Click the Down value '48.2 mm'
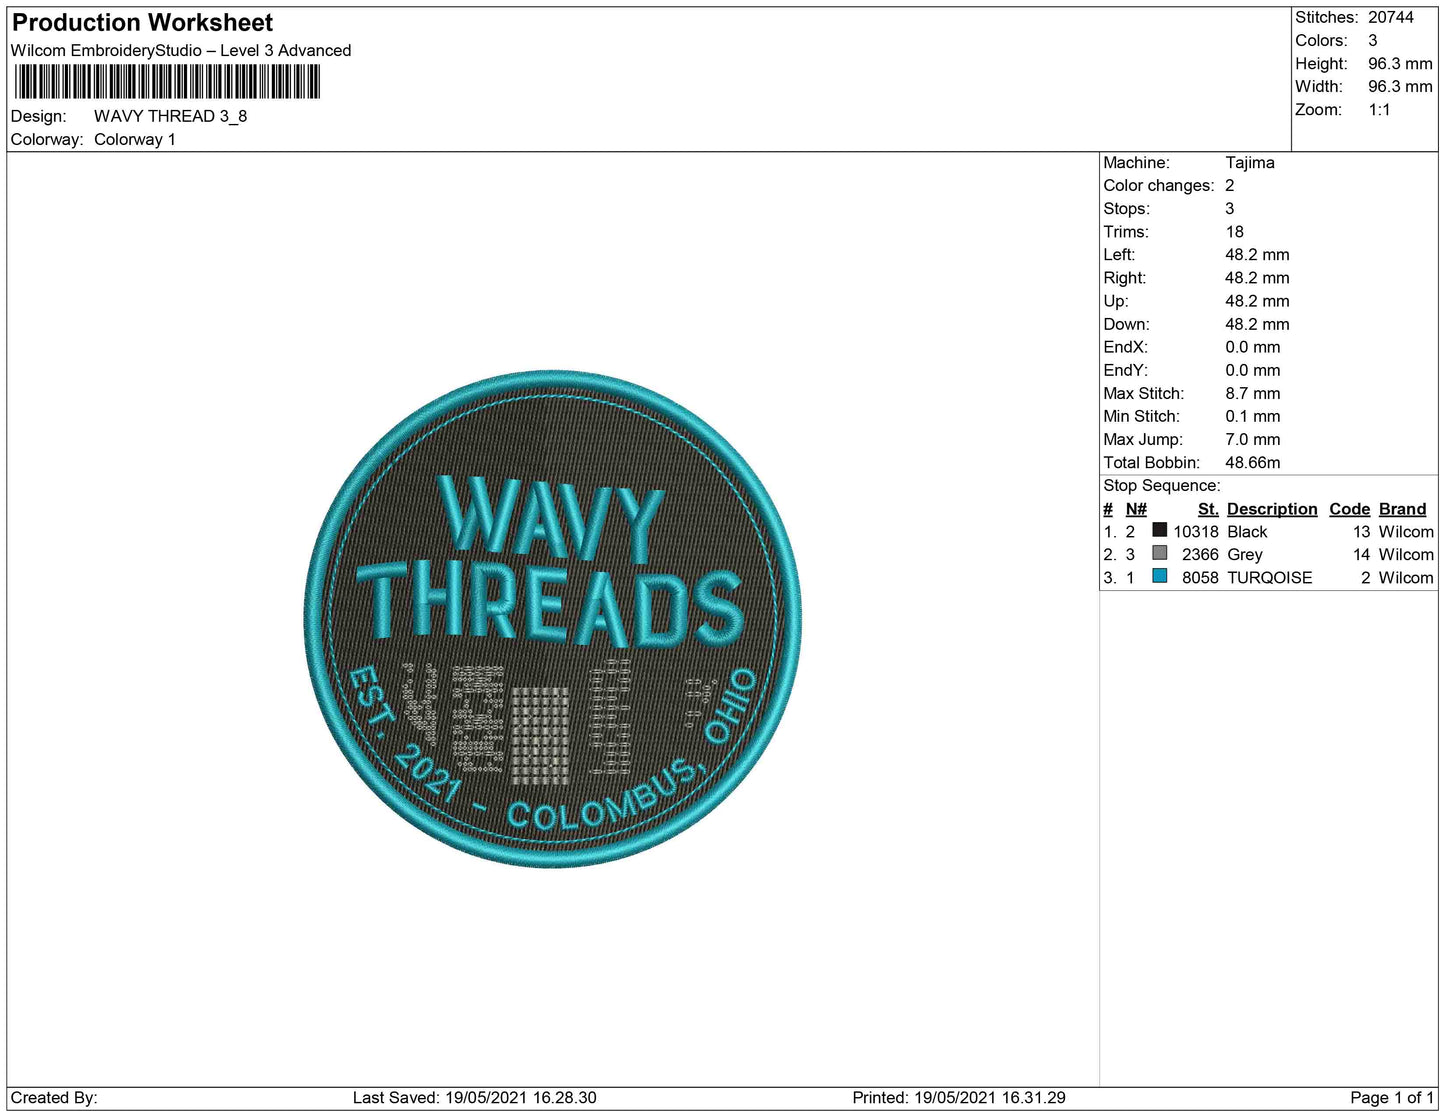Screen dimensions: 1445x1112 [x=1257, y=324]
